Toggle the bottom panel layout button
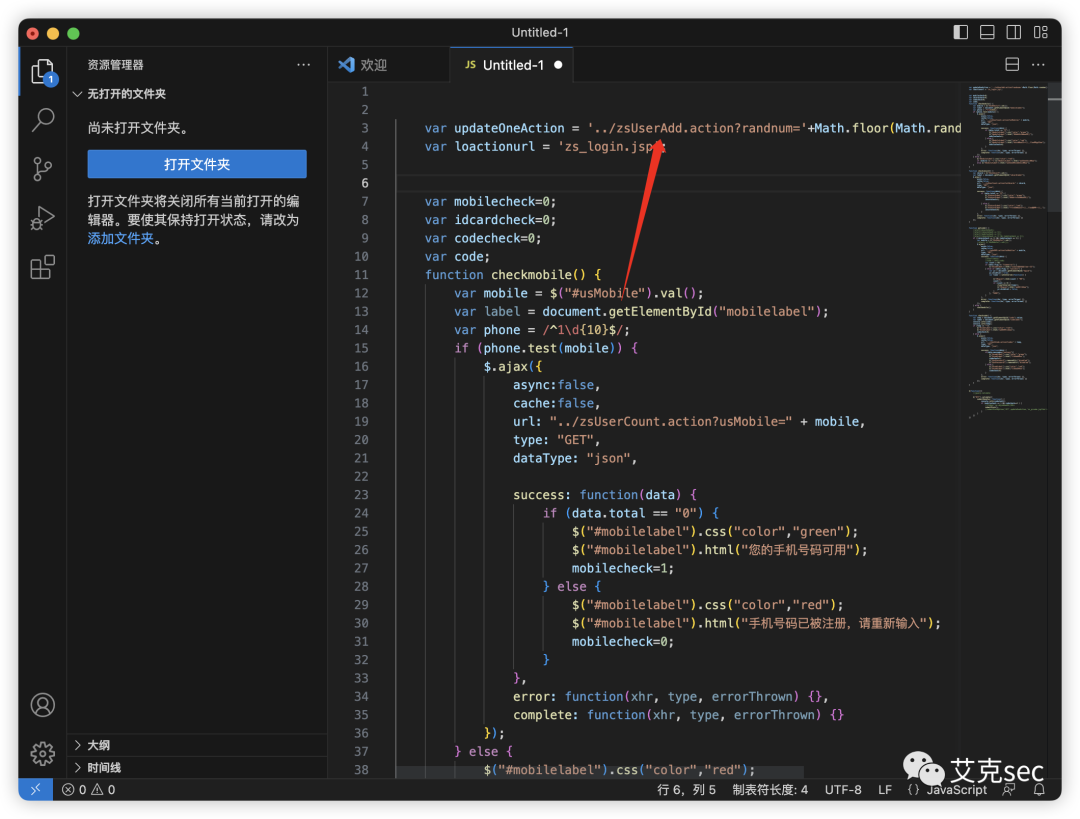 point(987,33)
